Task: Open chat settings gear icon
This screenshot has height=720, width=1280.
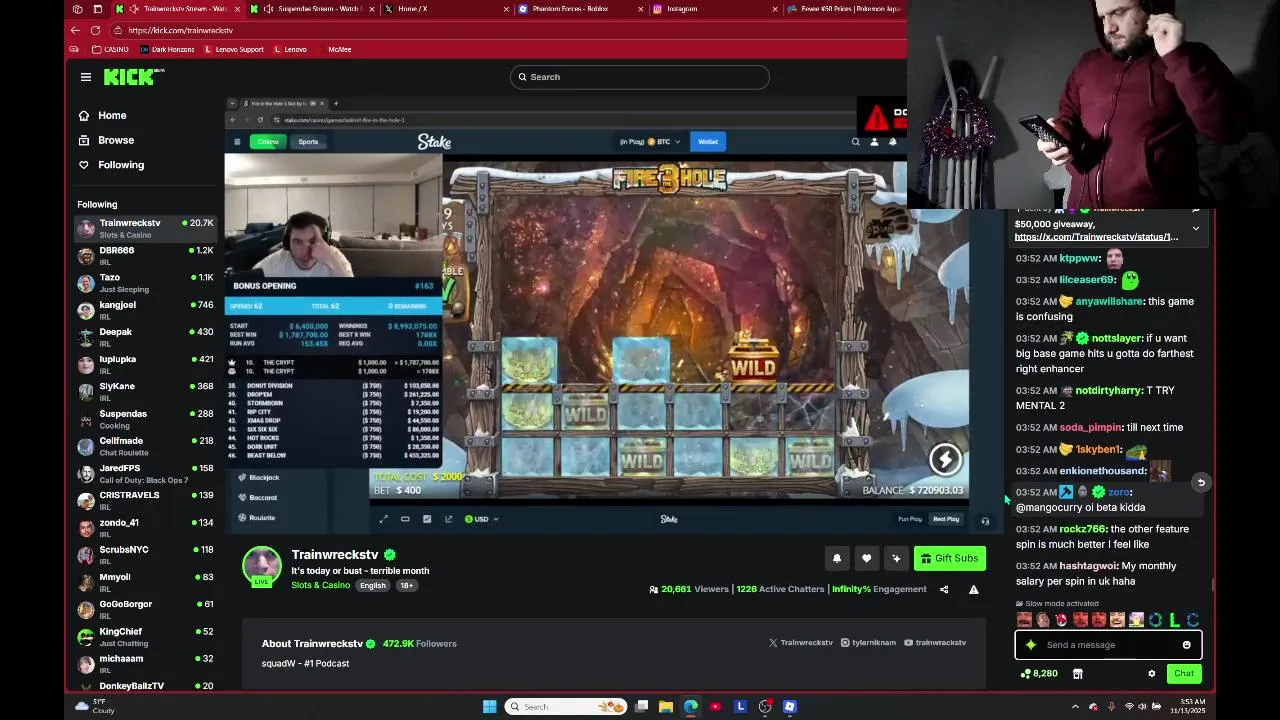Action: (x=1152, y=674)
